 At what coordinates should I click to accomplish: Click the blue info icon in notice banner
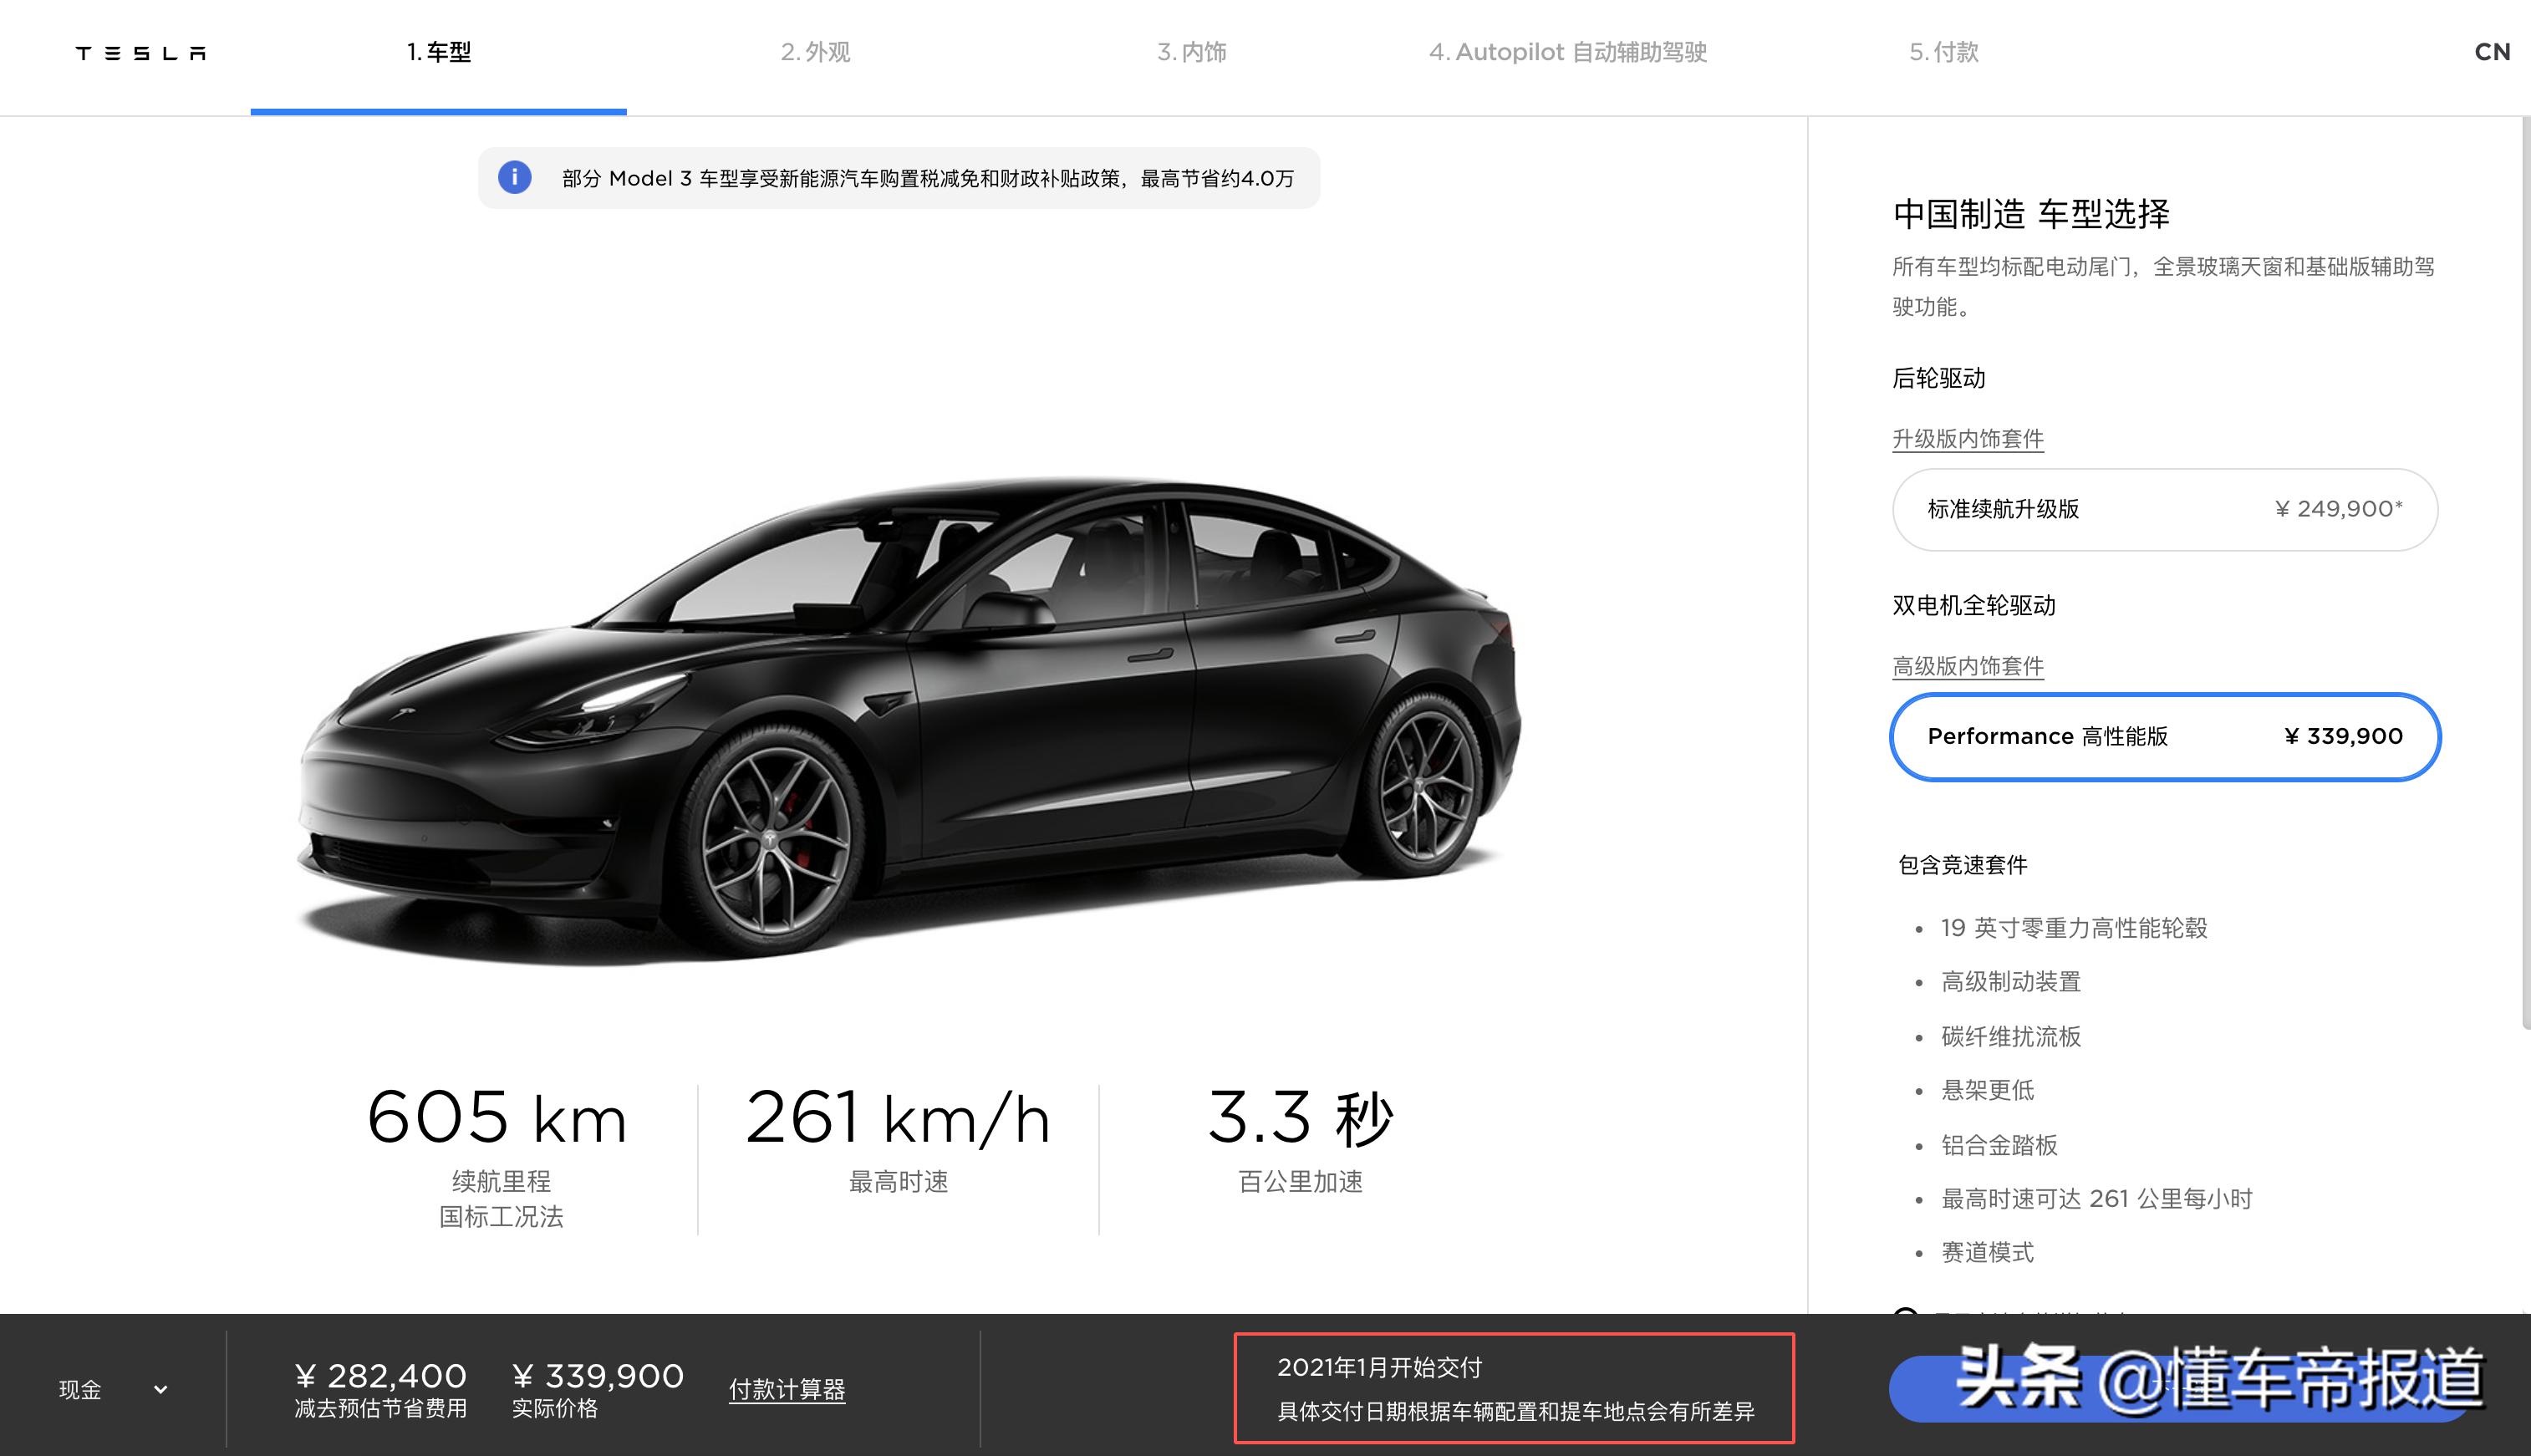tap(514, 178)
